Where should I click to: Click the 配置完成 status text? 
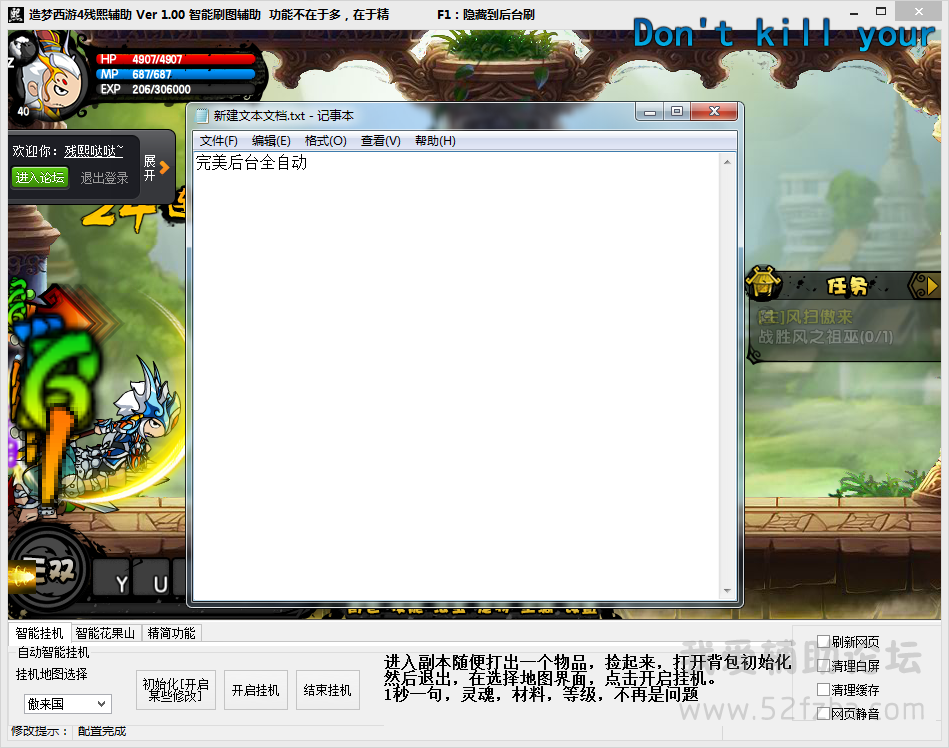point(102,731)
